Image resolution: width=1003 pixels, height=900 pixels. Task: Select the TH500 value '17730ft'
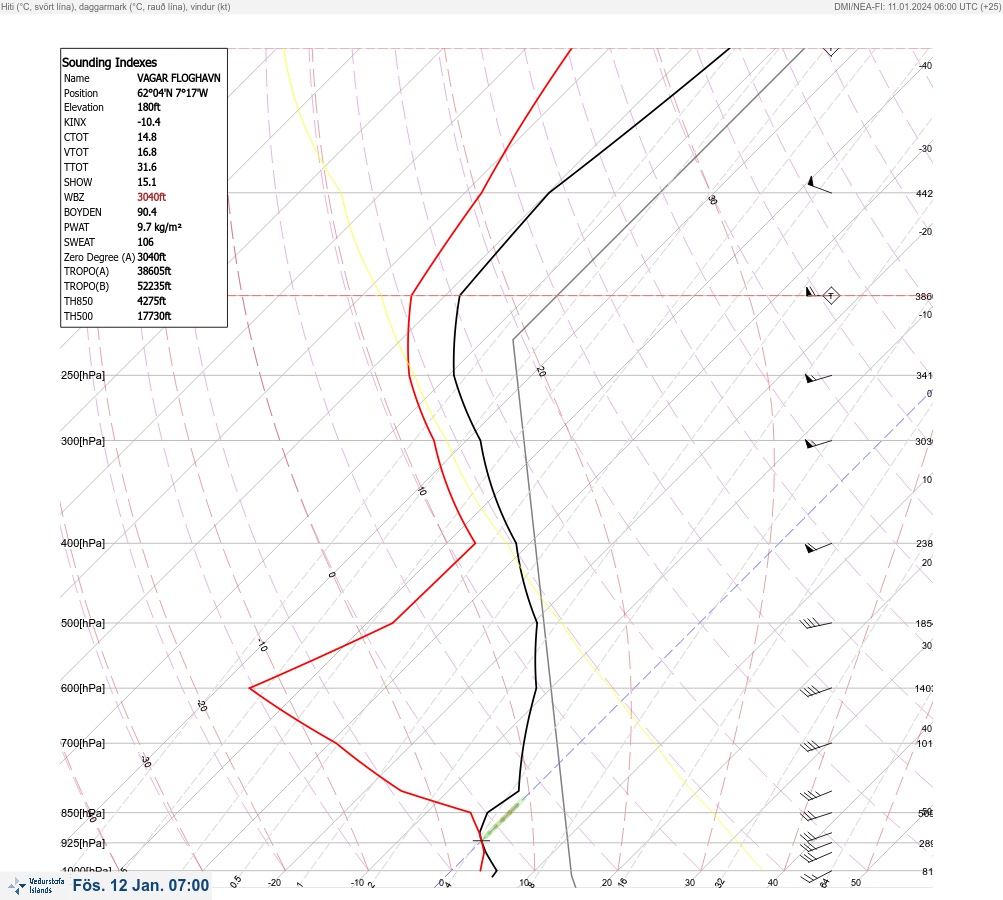click(x=154, y=316)
